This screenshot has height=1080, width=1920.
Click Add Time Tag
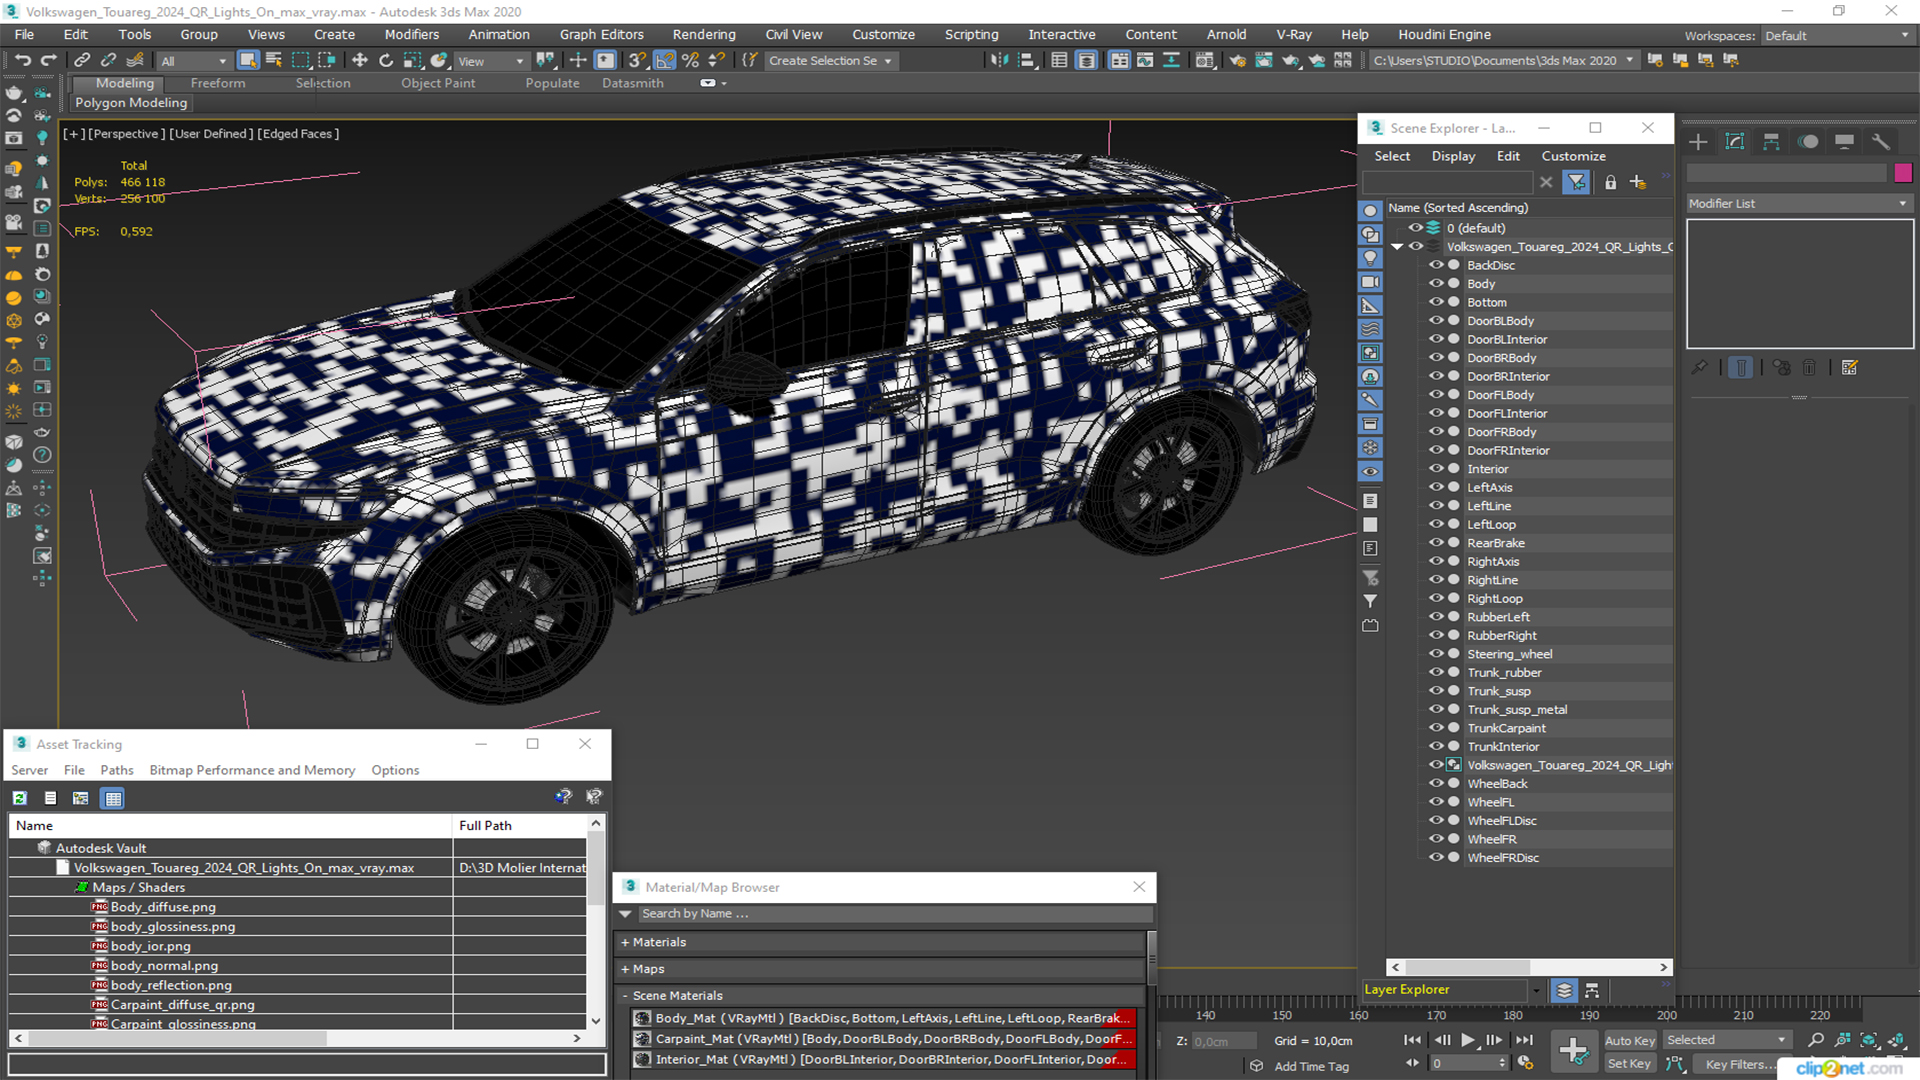(x=1311, y=1066)
